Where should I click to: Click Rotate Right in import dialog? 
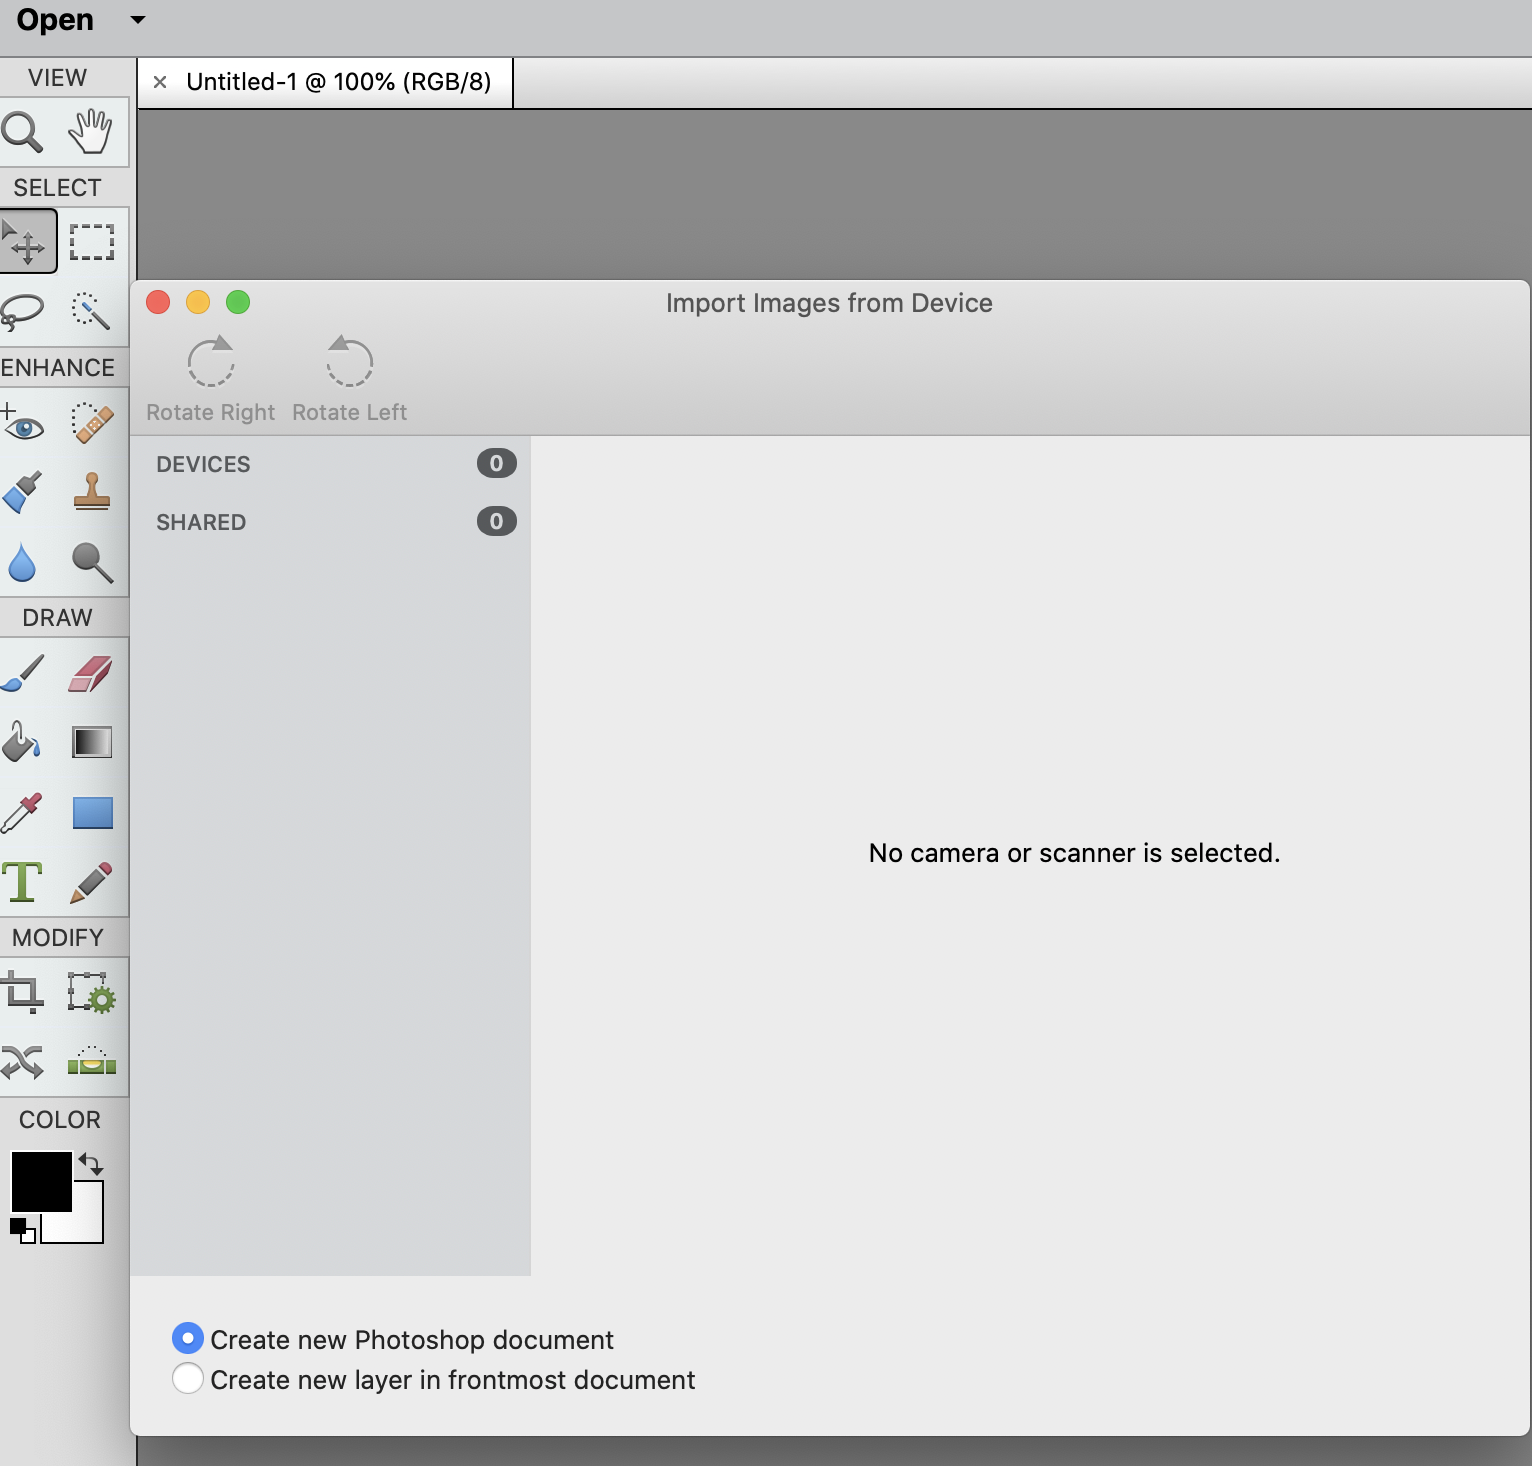211,380
